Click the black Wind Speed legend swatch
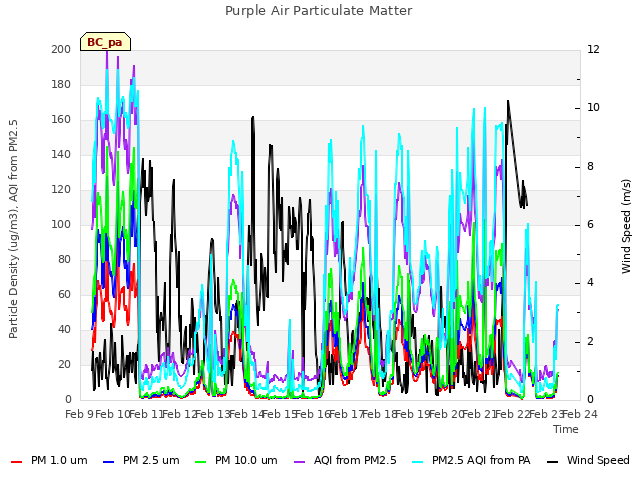 [552, 462]
